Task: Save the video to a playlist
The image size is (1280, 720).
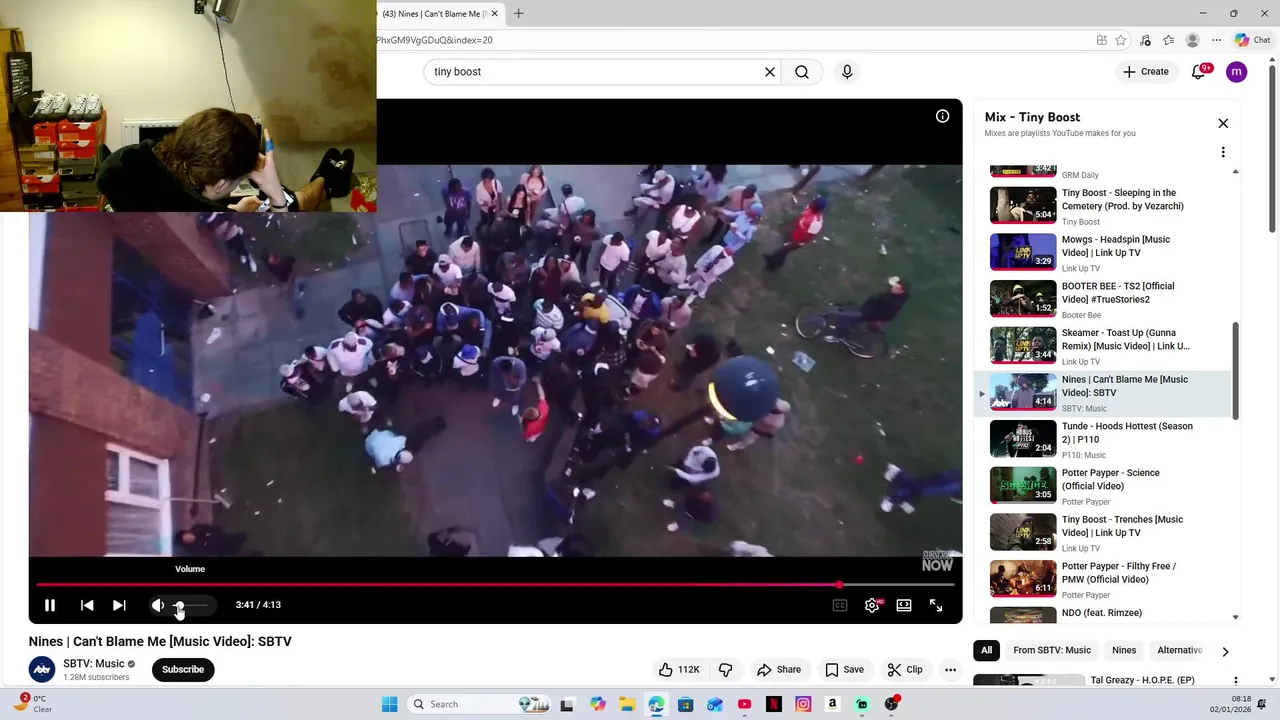Action: [x=844, y=669]
